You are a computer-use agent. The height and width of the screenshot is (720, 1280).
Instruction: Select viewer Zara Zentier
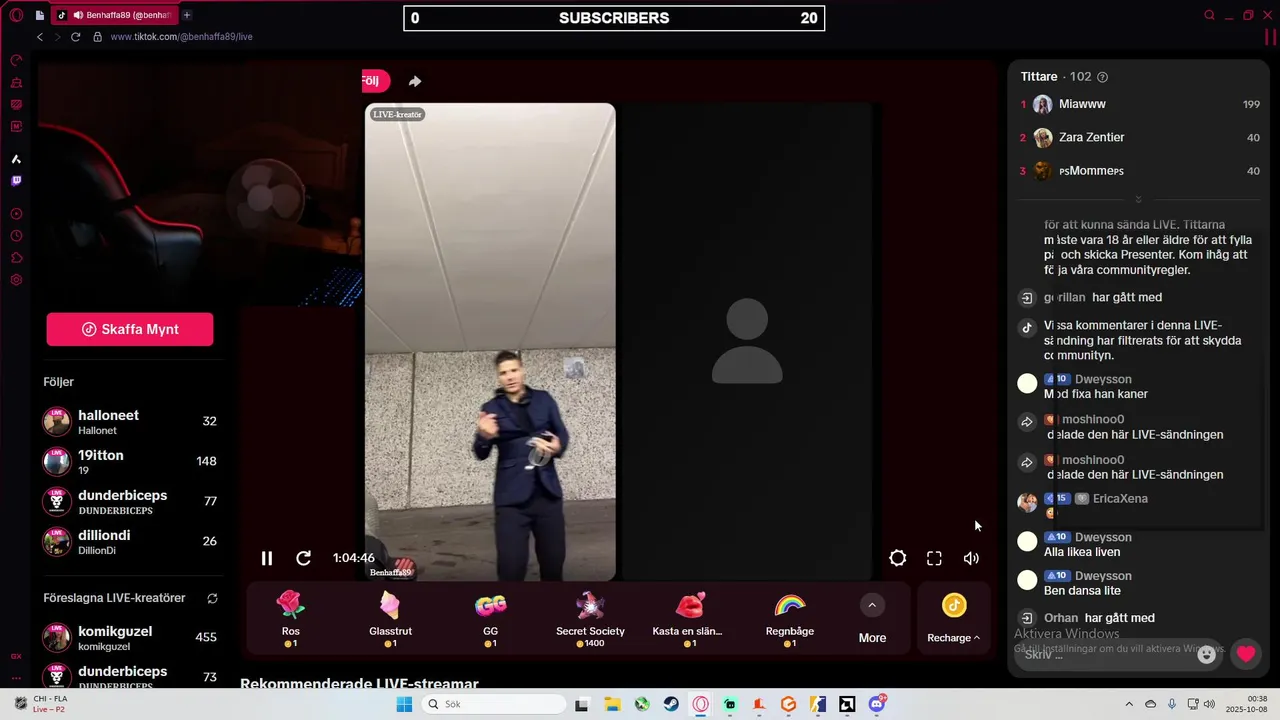pos(1139,137)
